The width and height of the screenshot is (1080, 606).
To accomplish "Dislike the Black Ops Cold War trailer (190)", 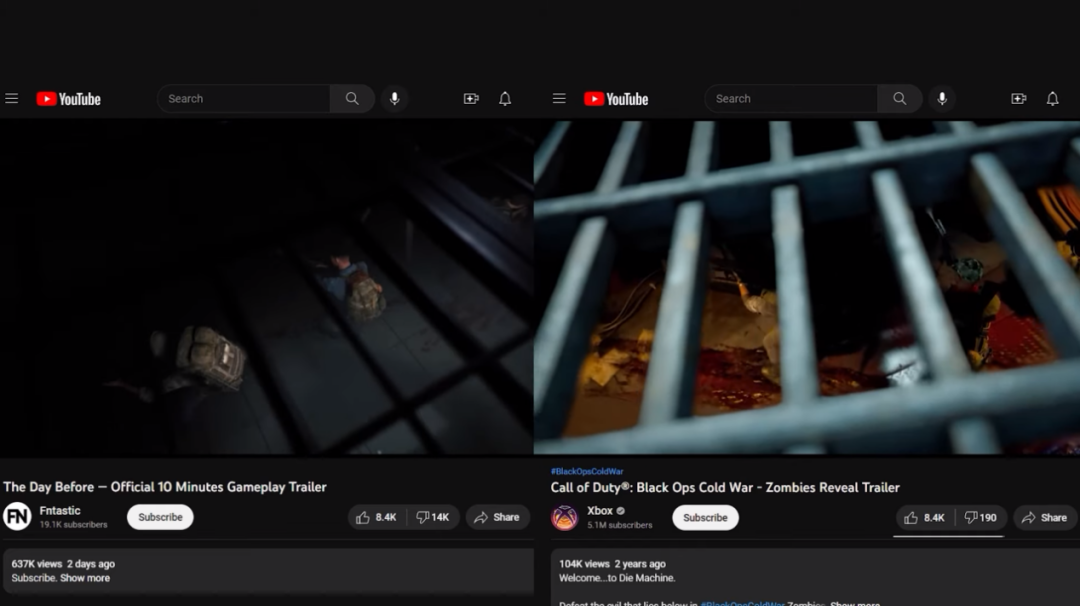I will 981,518.
